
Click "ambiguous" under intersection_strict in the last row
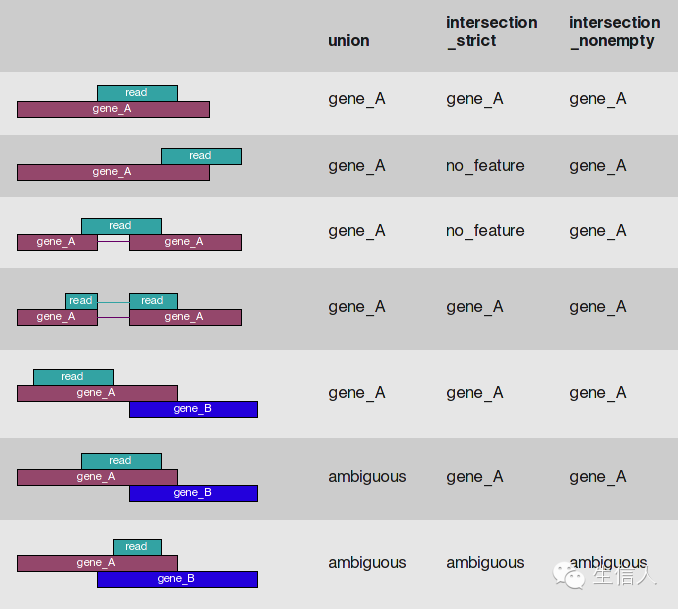point(485,563)
